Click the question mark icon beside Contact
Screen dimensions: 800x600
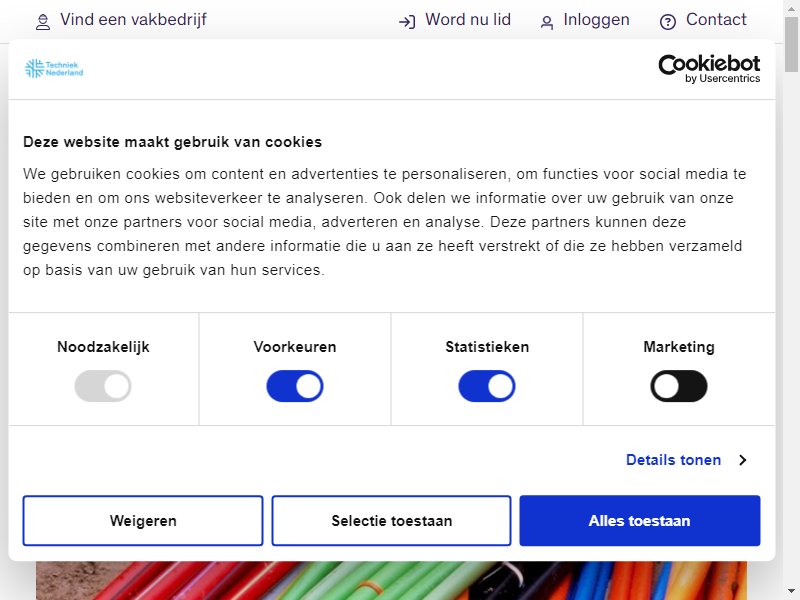(667, 22)
